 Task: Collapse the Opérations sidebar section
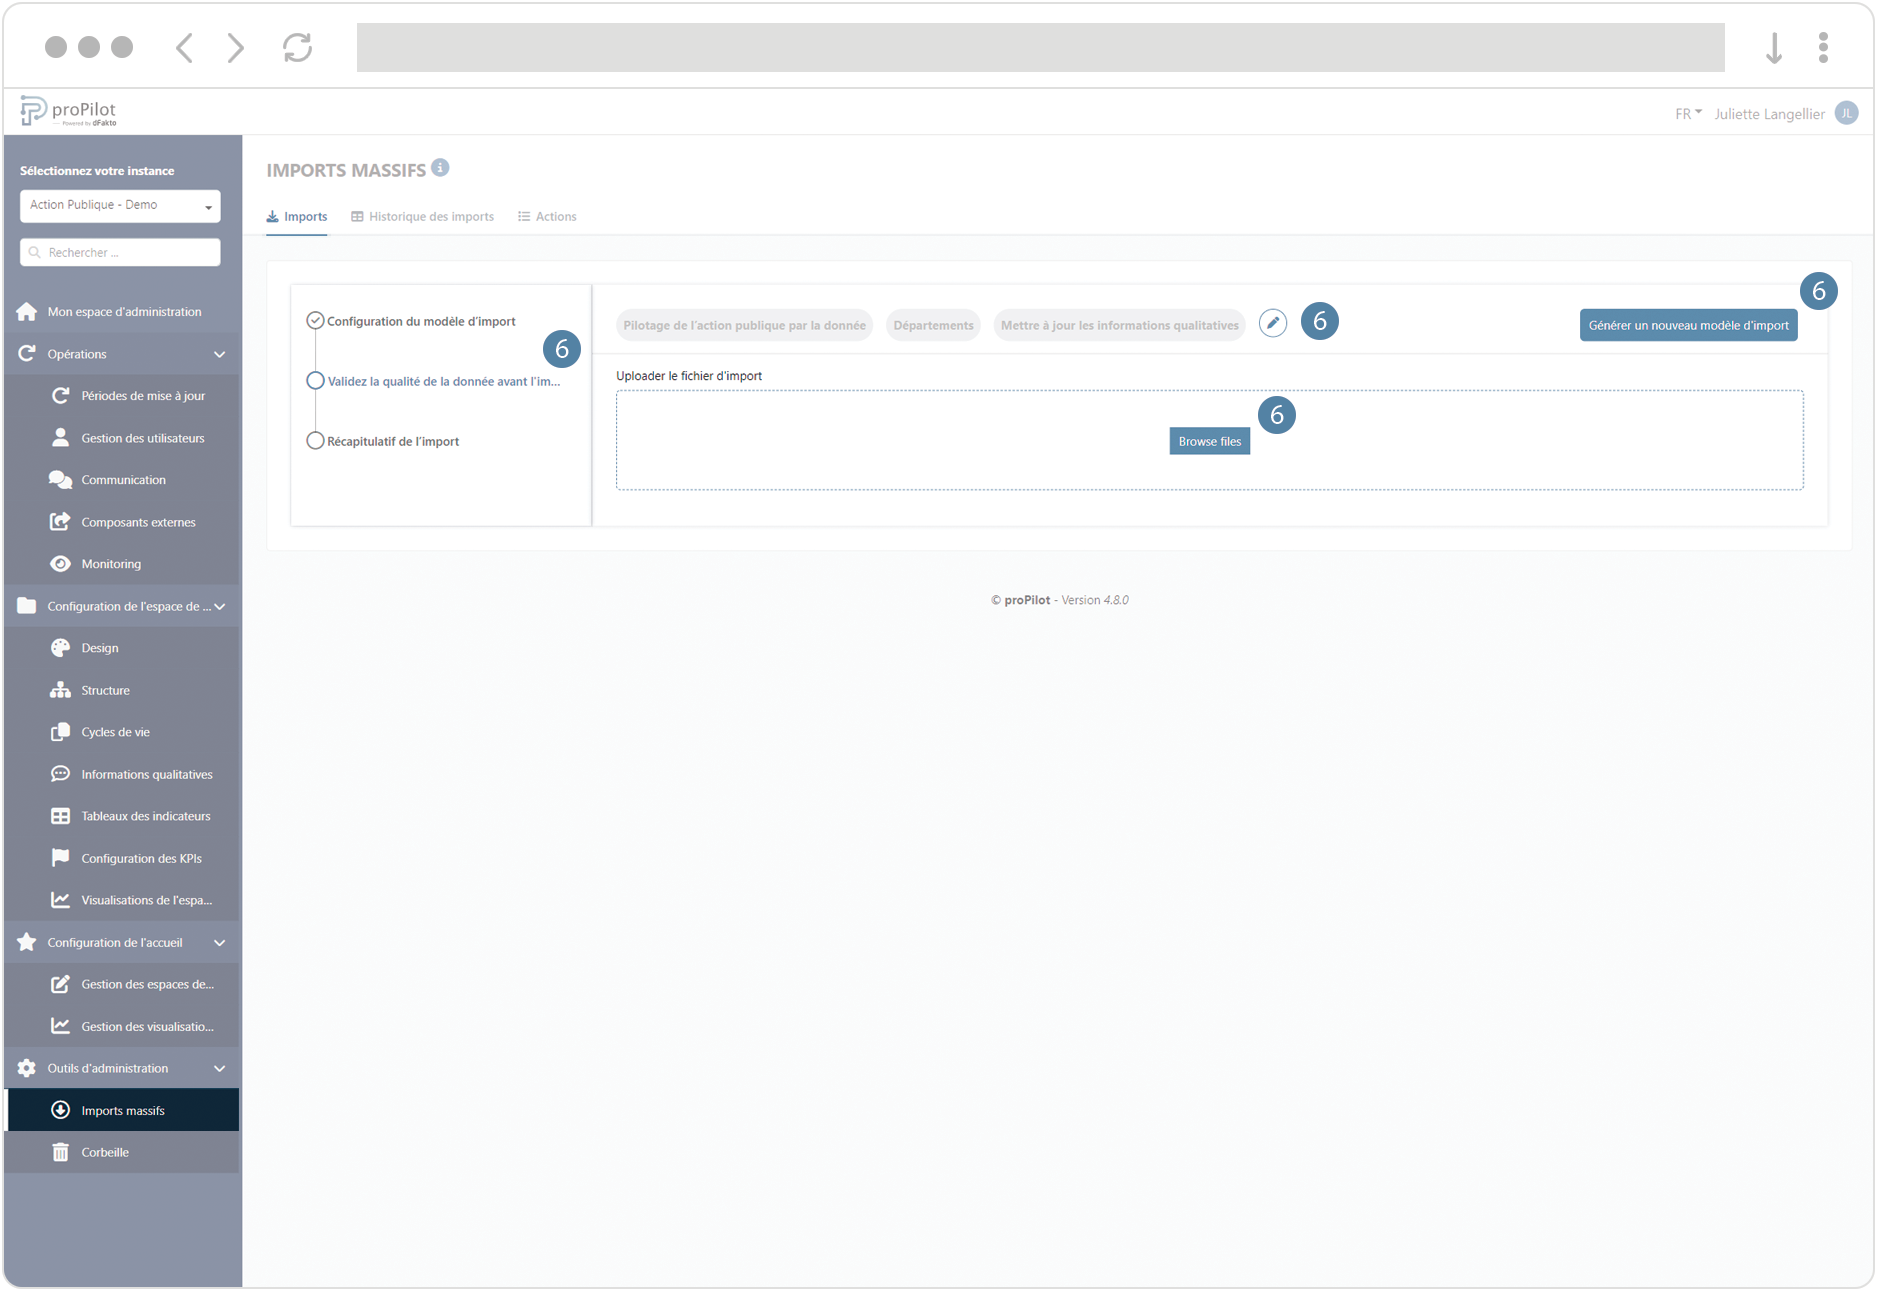click(219, 354)
